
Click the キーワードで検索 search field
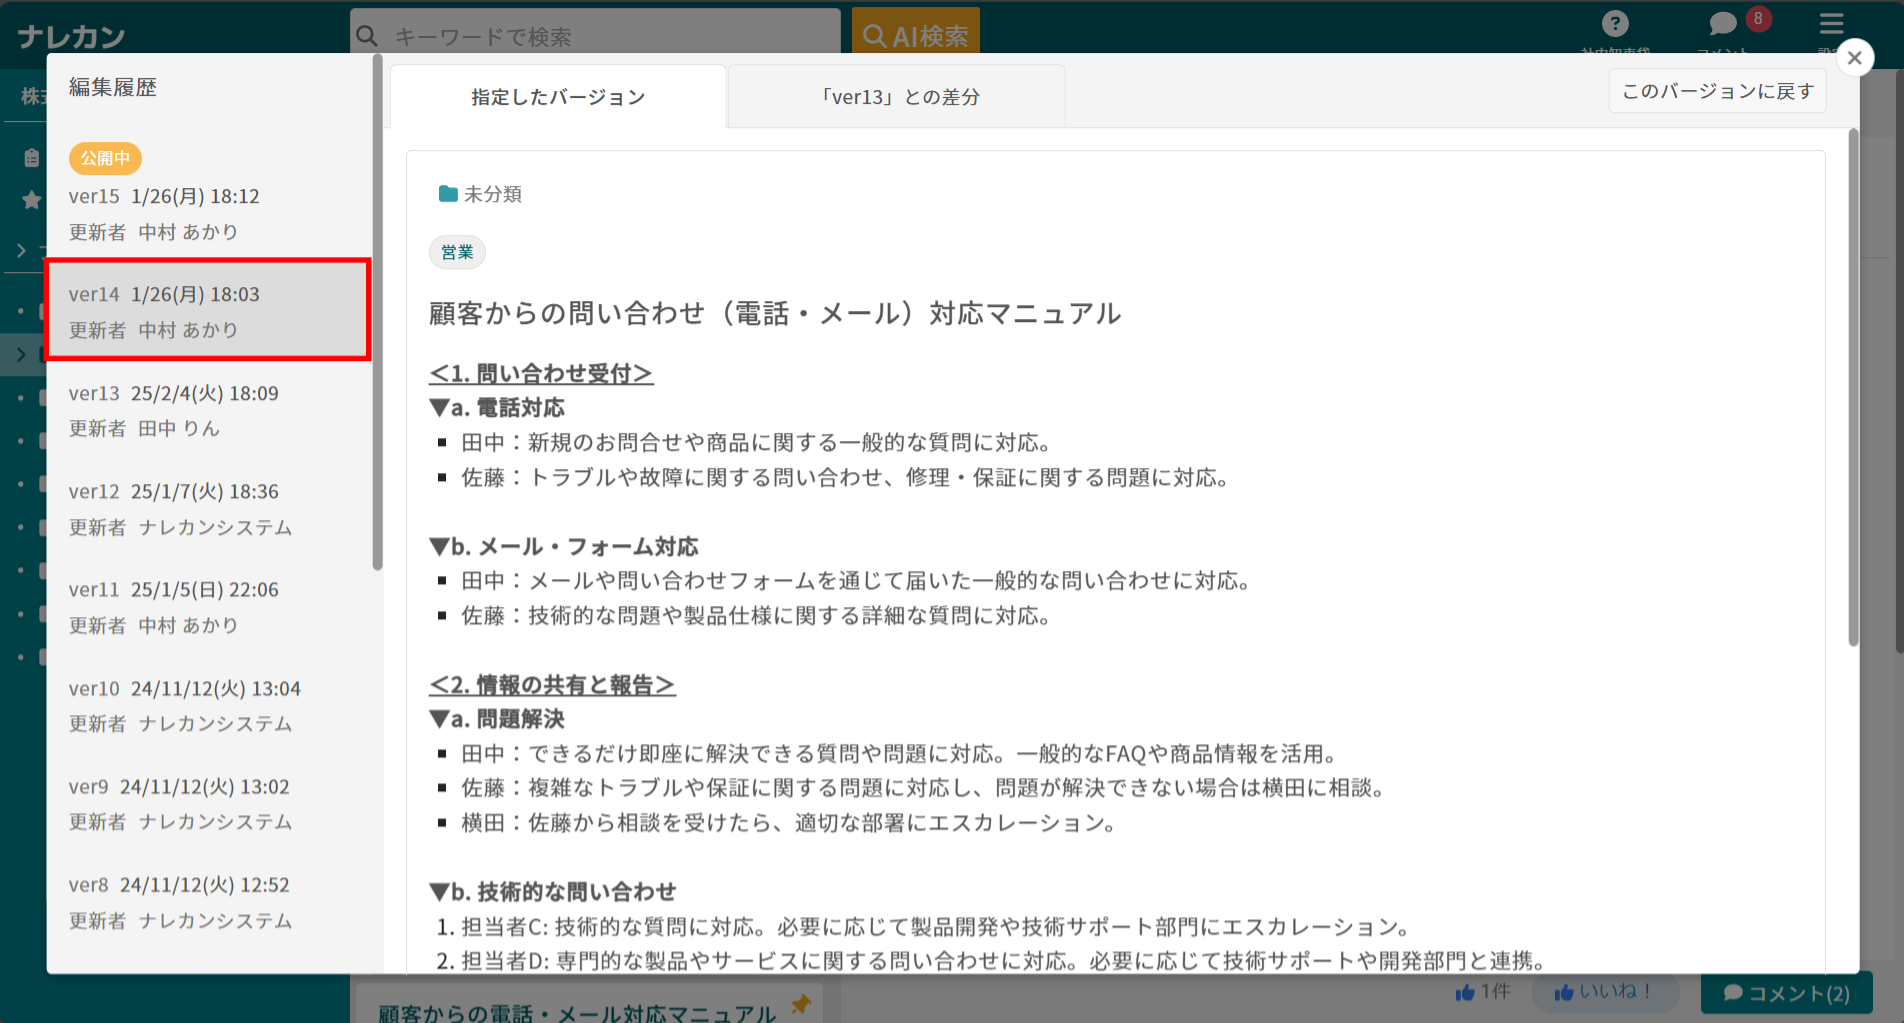pos(594,33)
